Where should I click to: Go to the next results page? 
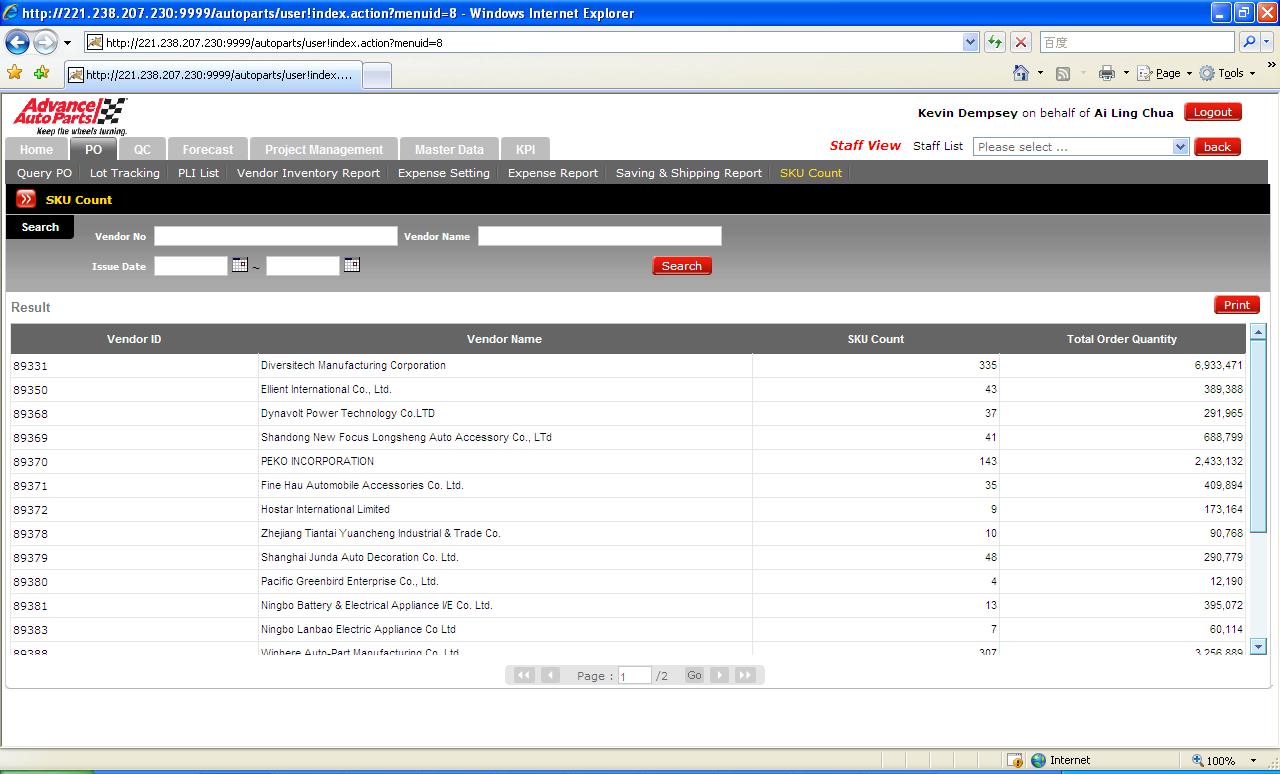click(719, 675)
